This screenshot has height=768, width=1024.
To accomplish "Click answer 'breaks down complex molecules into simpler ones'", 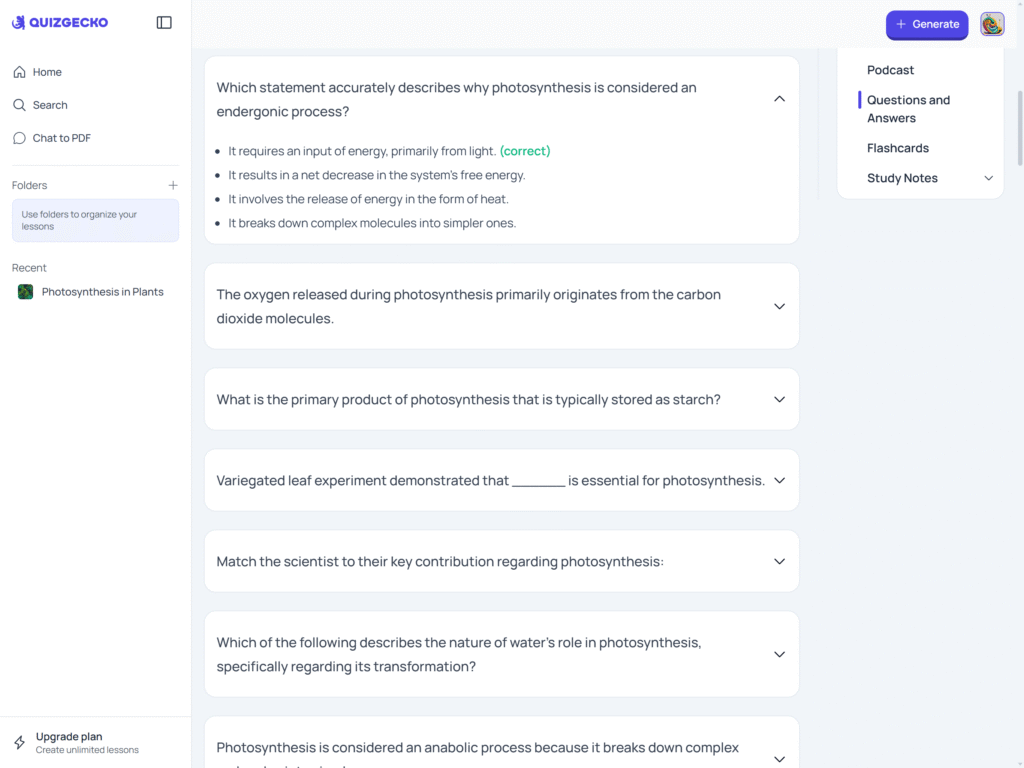I will tap(372, 223).
